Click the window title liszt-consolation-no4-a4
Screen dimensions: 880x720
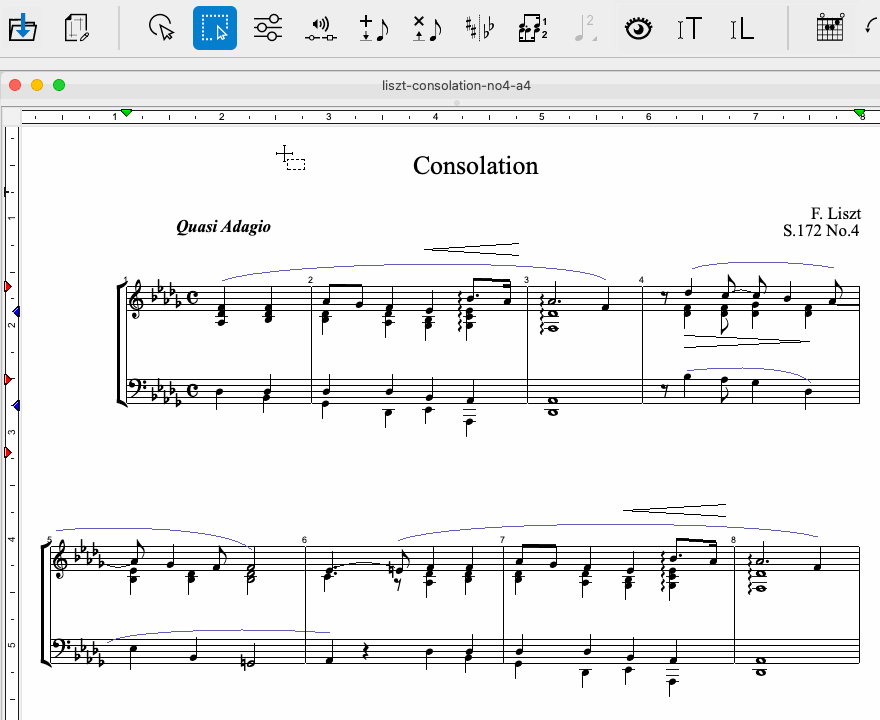456,85
